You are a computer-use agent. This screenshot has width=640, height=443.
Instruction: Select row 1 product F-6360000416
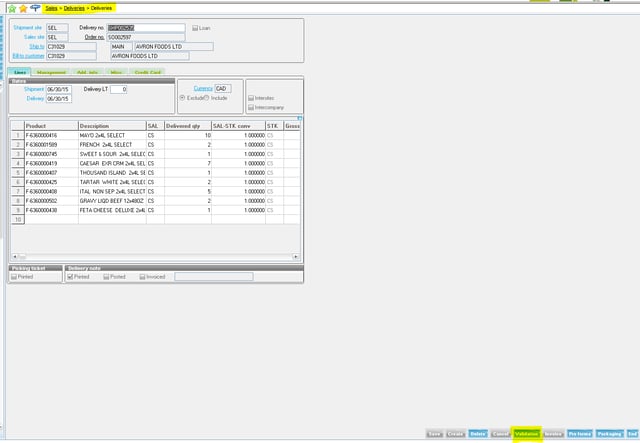tap(51, 135)
